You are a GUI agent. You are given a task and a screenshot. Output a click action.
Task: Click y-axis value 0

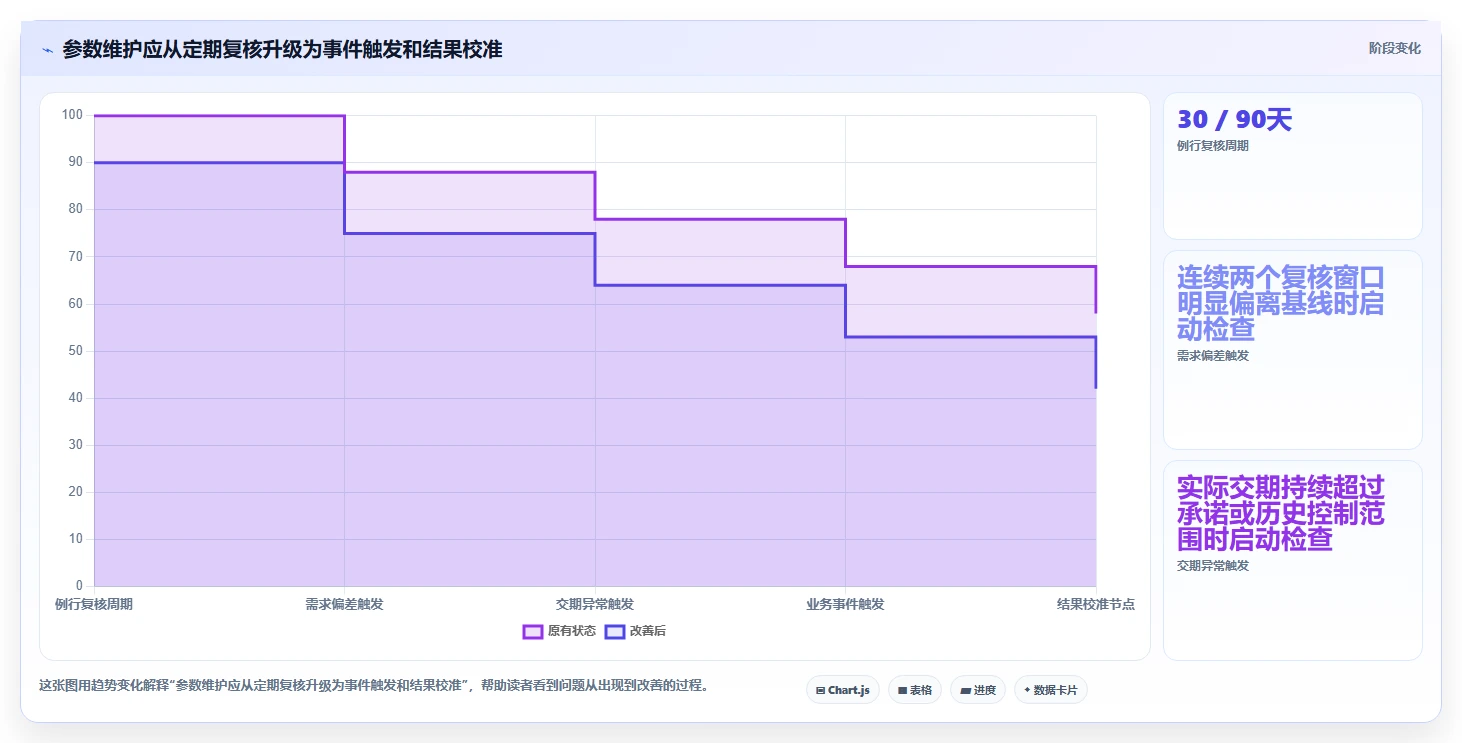click(79, 586)
